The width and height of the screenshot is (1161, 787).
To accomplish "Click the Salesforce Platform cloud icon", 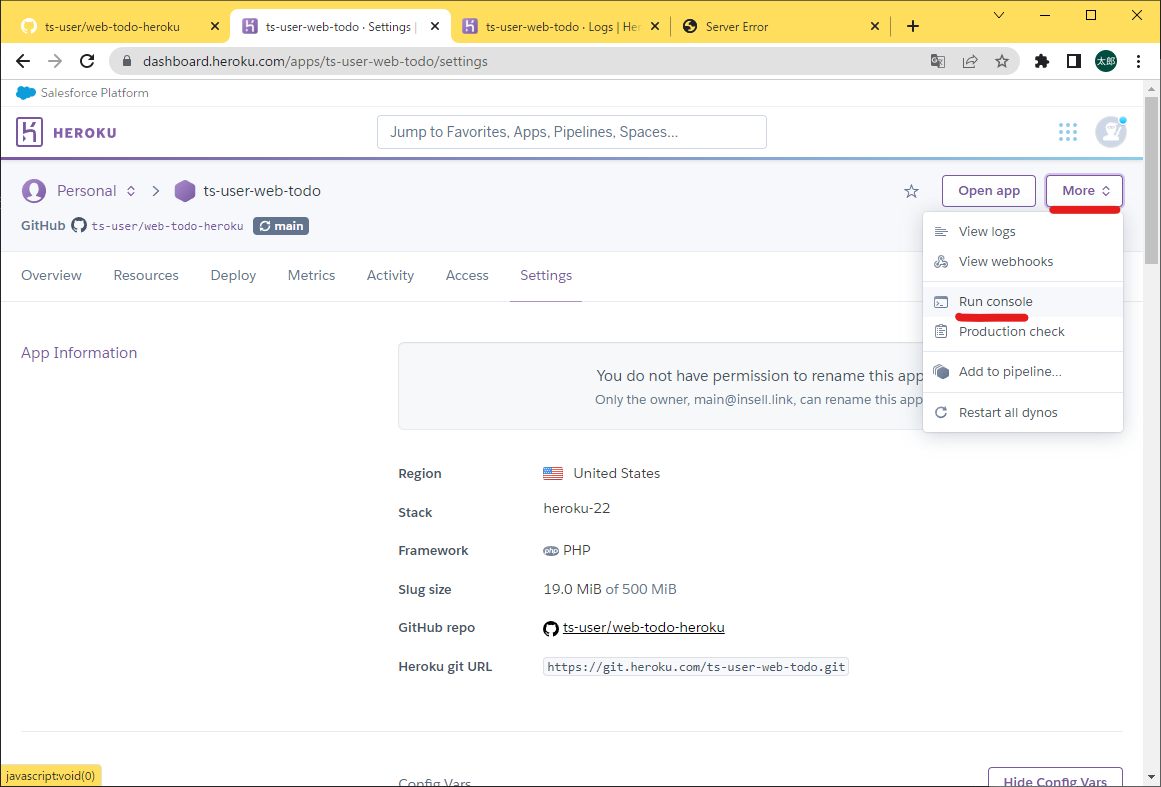I will pos(26,93).
